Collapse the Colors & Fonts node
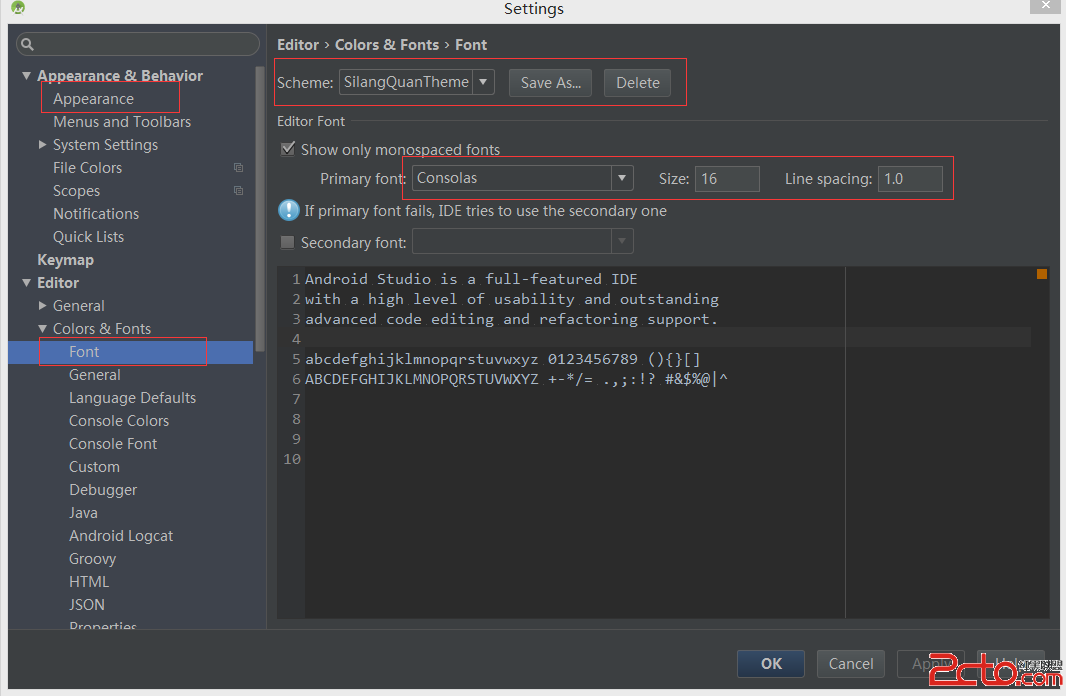This screenshot has height=696, width=1066. click(x=42, y=329)
